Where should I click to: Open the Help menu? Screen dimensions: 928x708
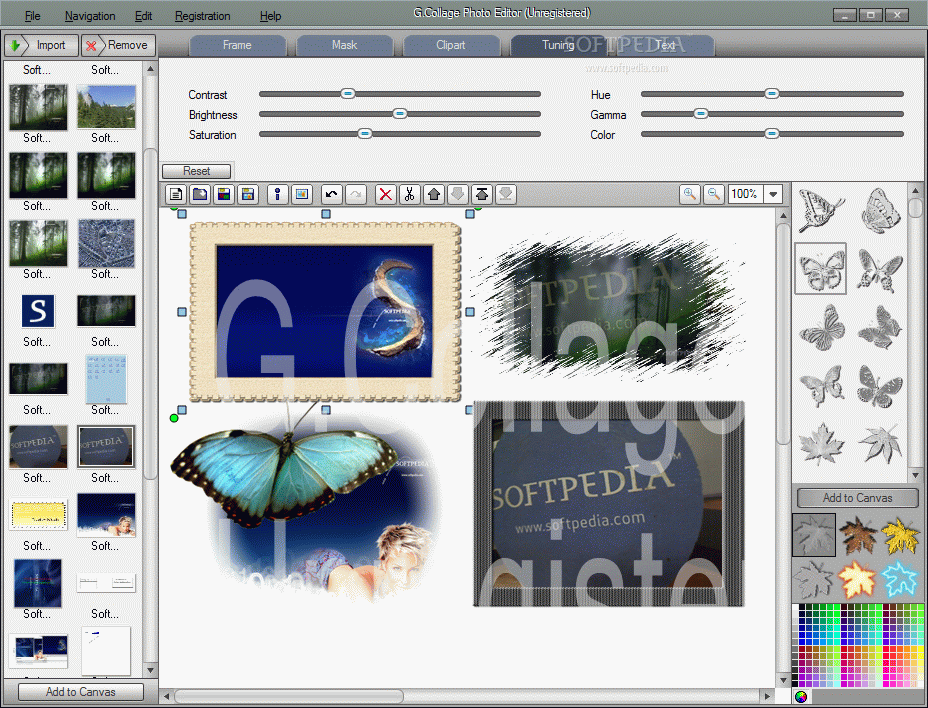[270, 16]
